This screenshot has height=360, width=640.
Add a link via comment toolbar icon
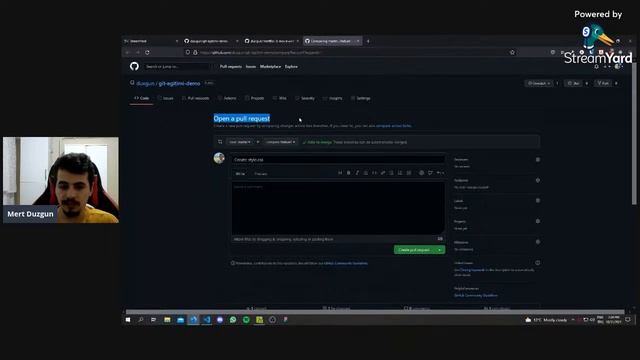point(383,173)
